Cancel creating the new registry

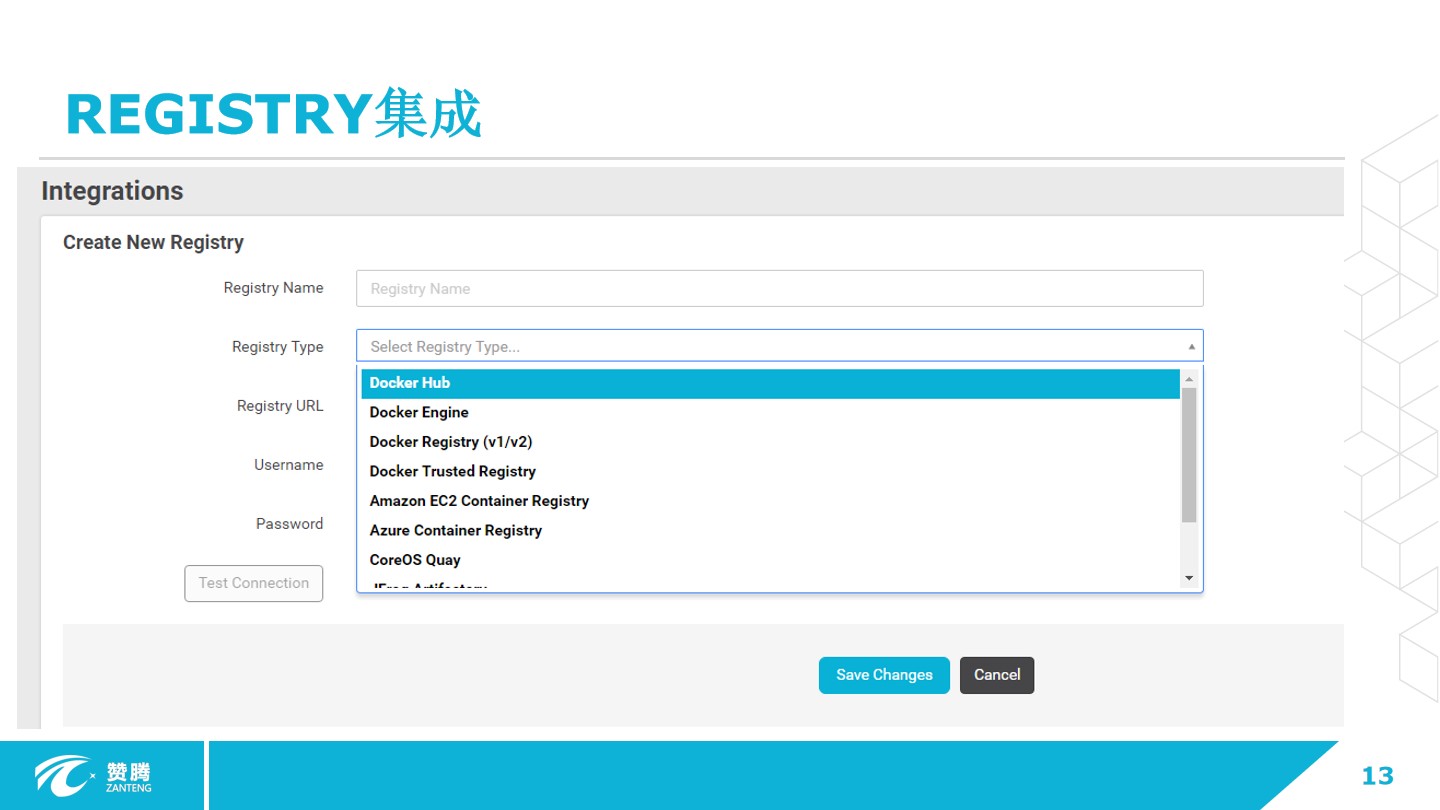997,675
